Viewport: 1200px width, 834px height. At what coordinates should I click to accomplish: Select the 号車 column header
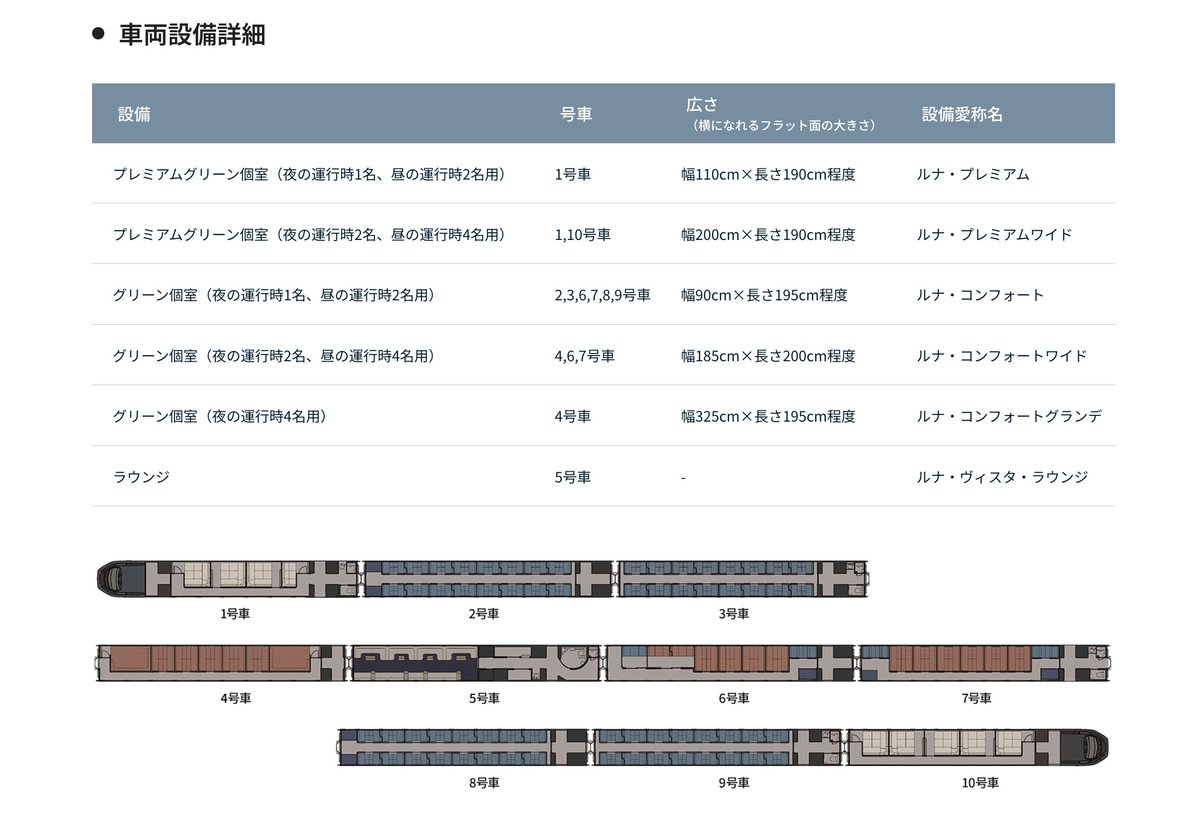click(x=577, y=114)
